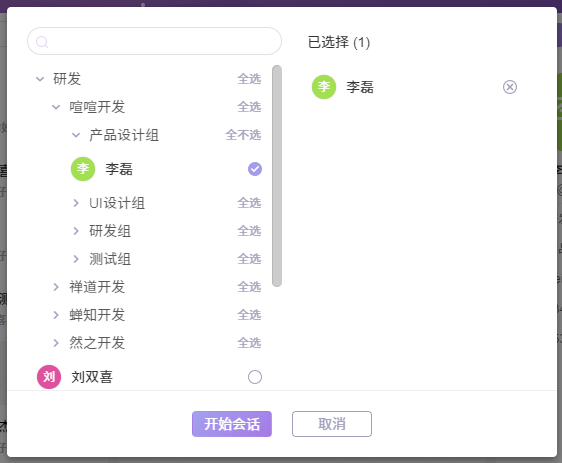This screenshot has width=562, height=463.
Task: Uncheck the 李磊 contact checkmark
Action: 255,169
